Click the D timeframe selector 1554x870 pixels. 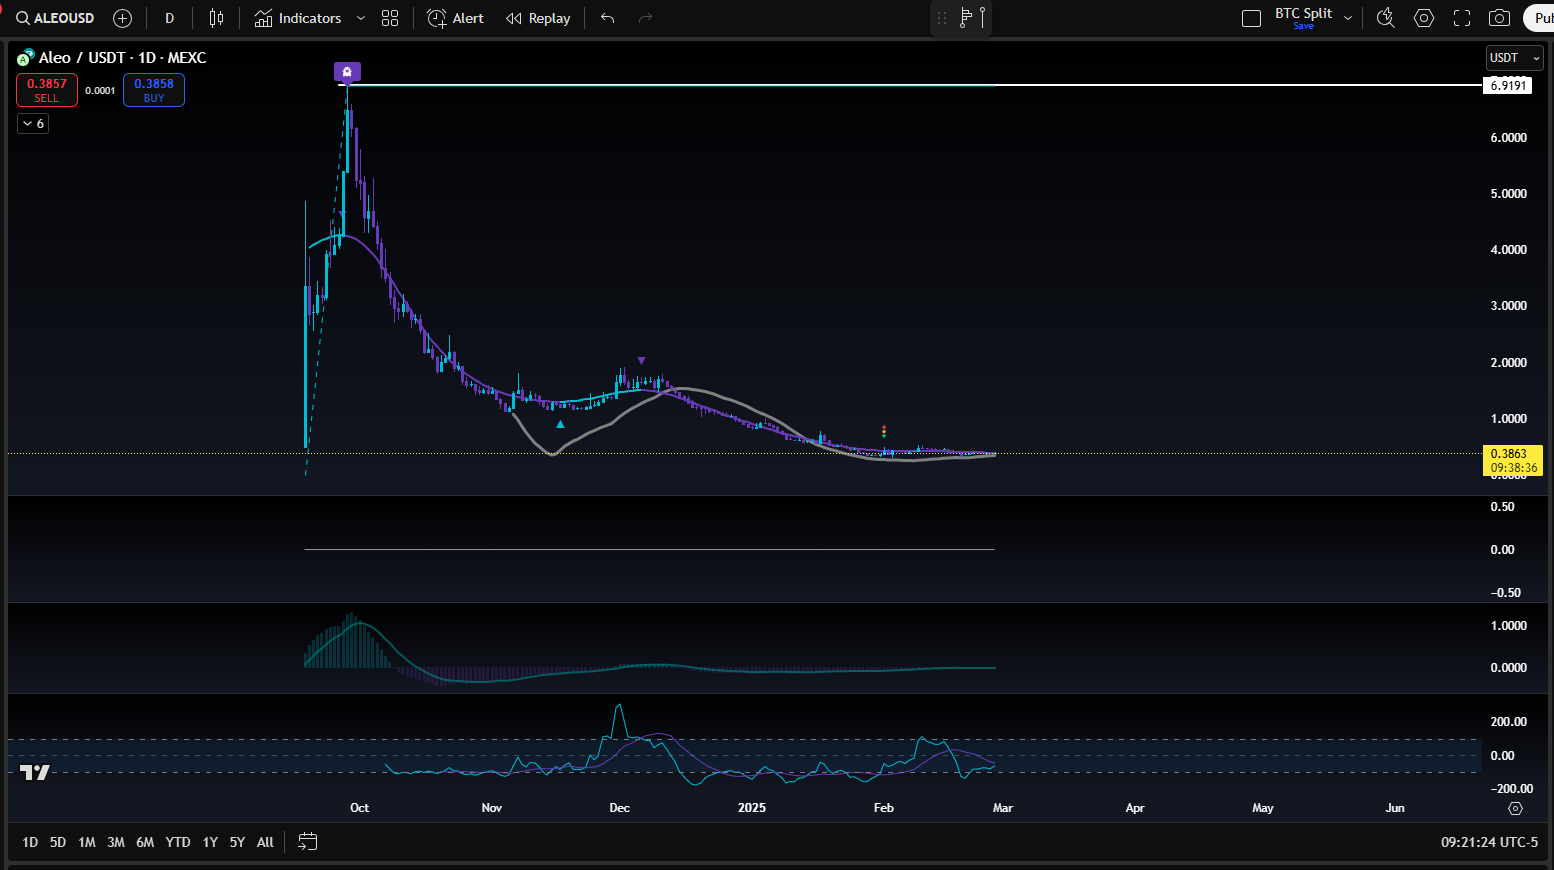point(169,17)
